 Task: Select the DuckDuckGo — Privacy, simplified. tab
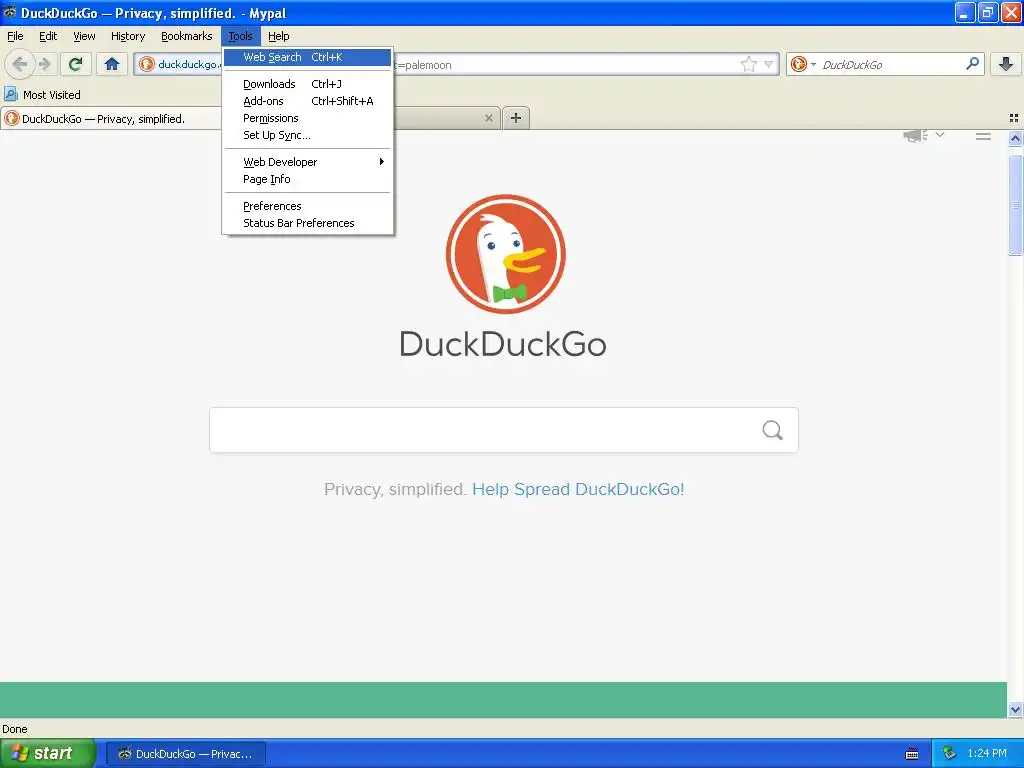(111, 118)
